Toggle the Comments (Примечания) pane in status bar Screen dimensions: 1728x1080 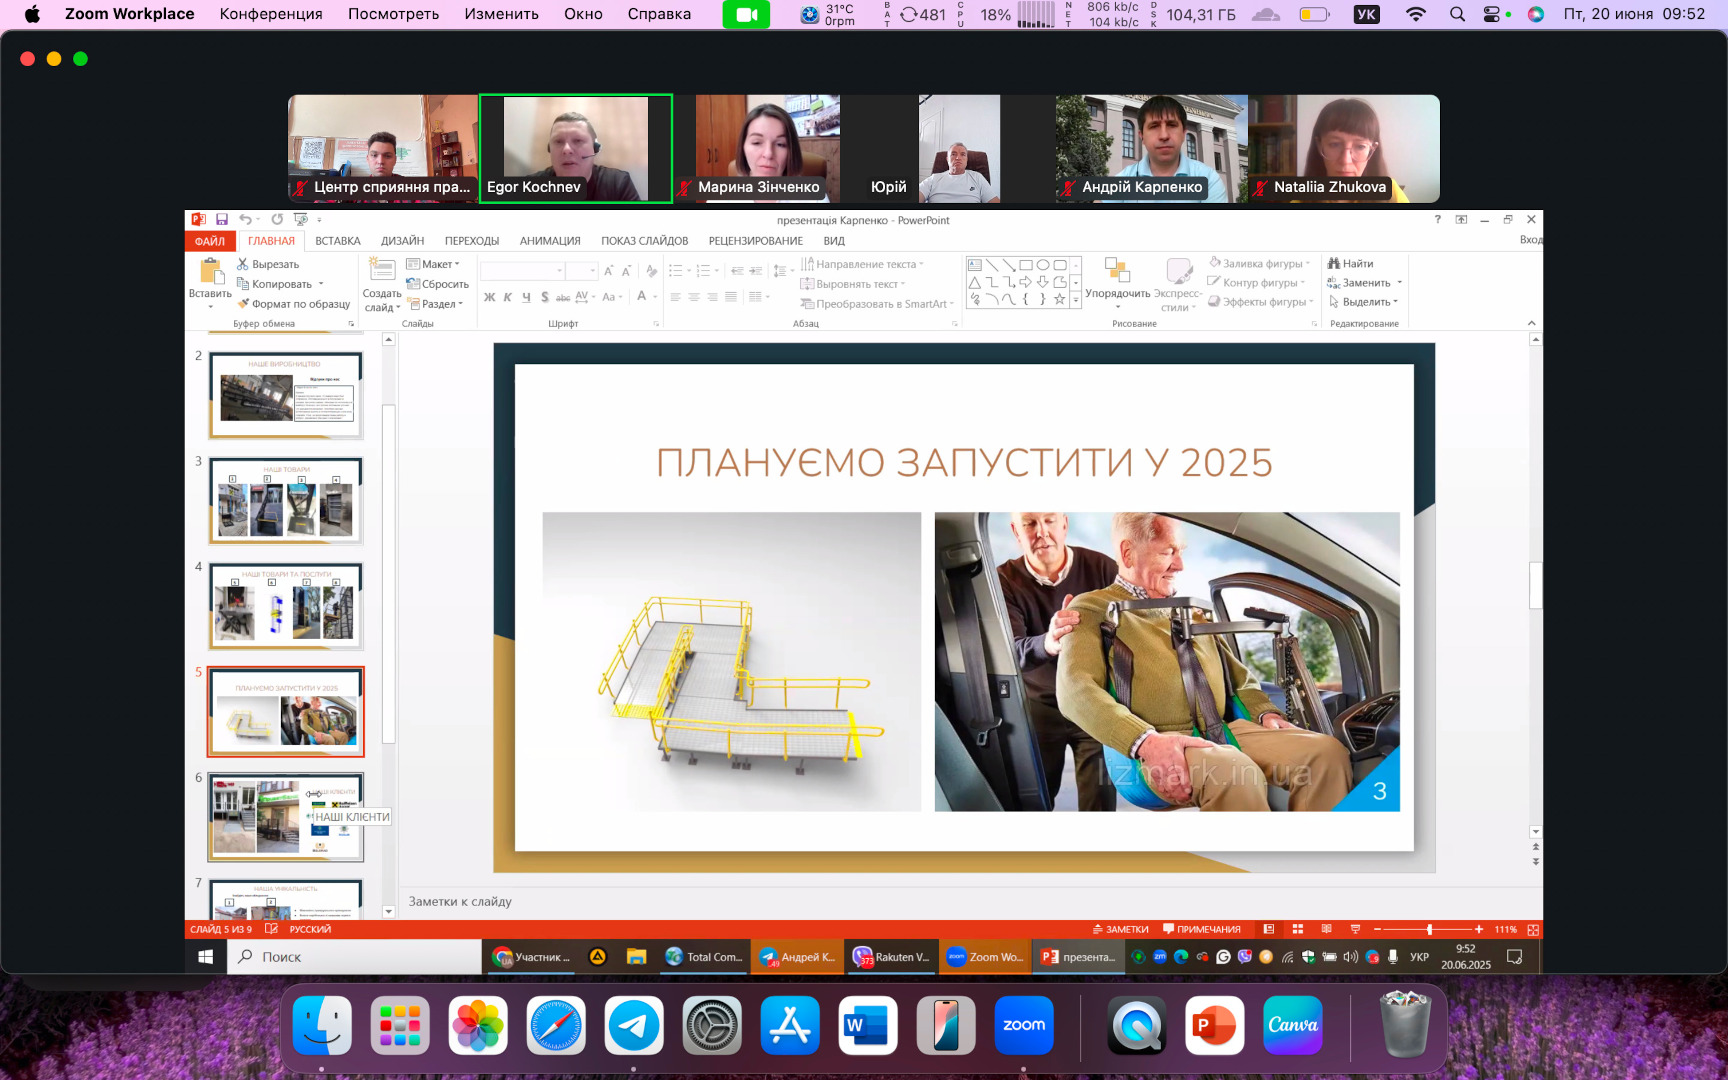pos(1201,929)
